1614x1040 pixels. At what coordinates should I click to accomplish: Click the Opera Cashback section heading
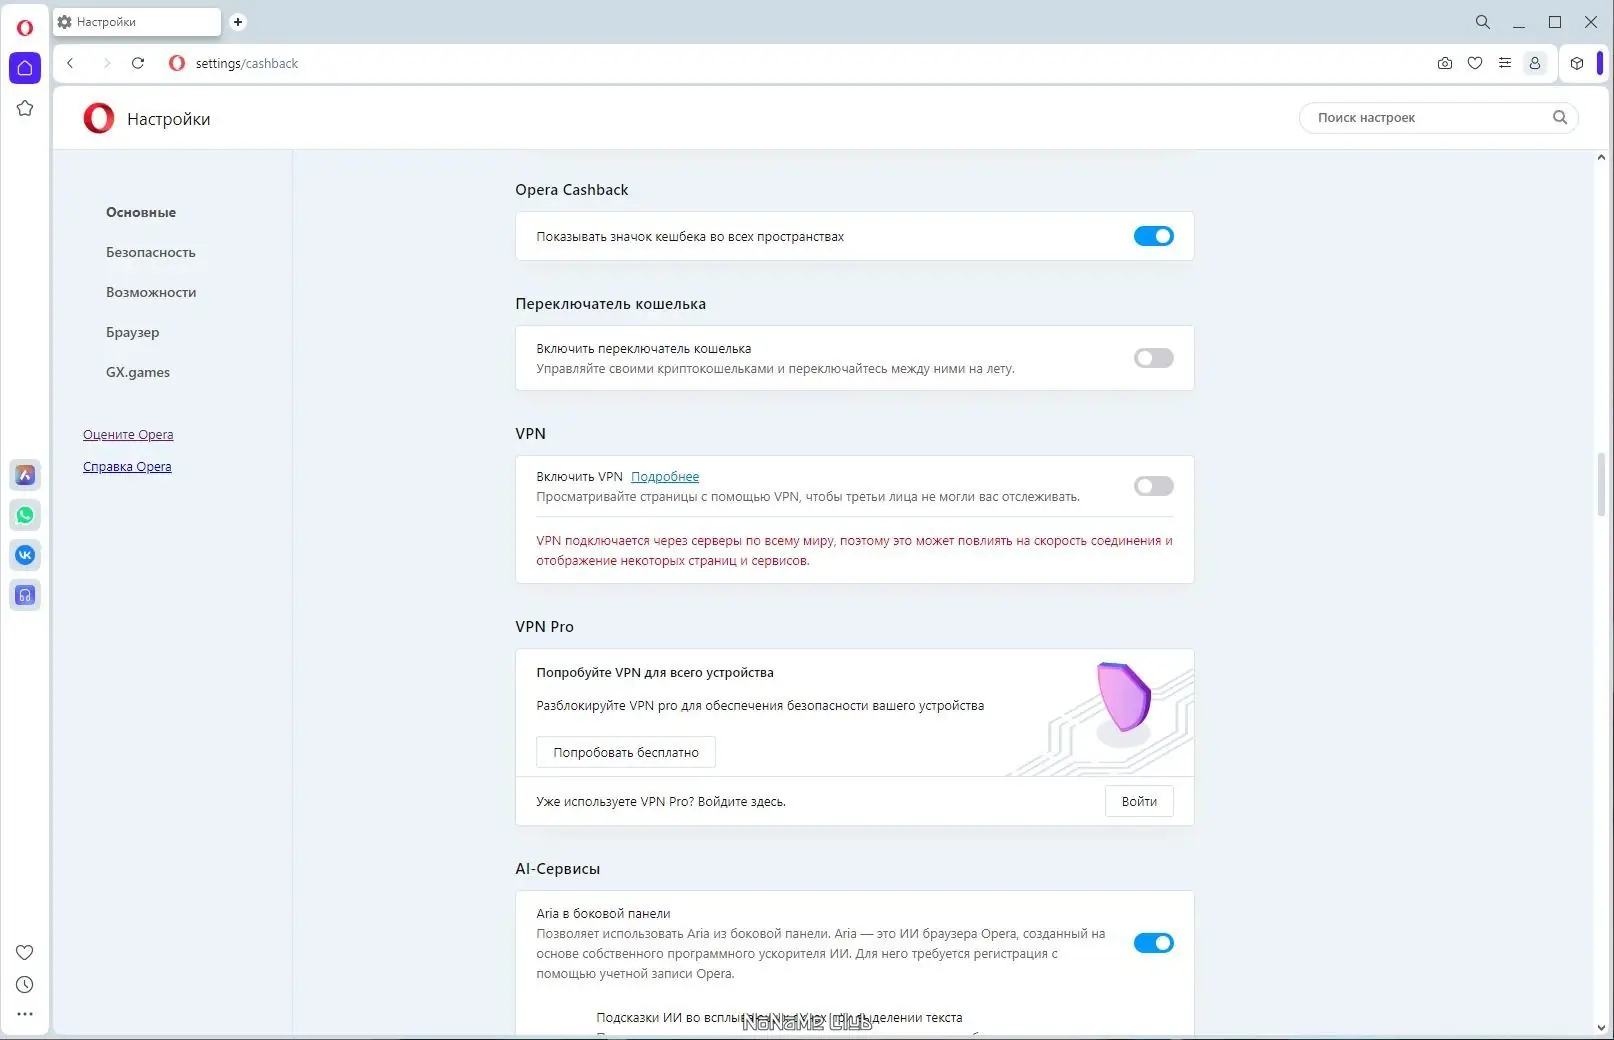(x=572, y=190)
